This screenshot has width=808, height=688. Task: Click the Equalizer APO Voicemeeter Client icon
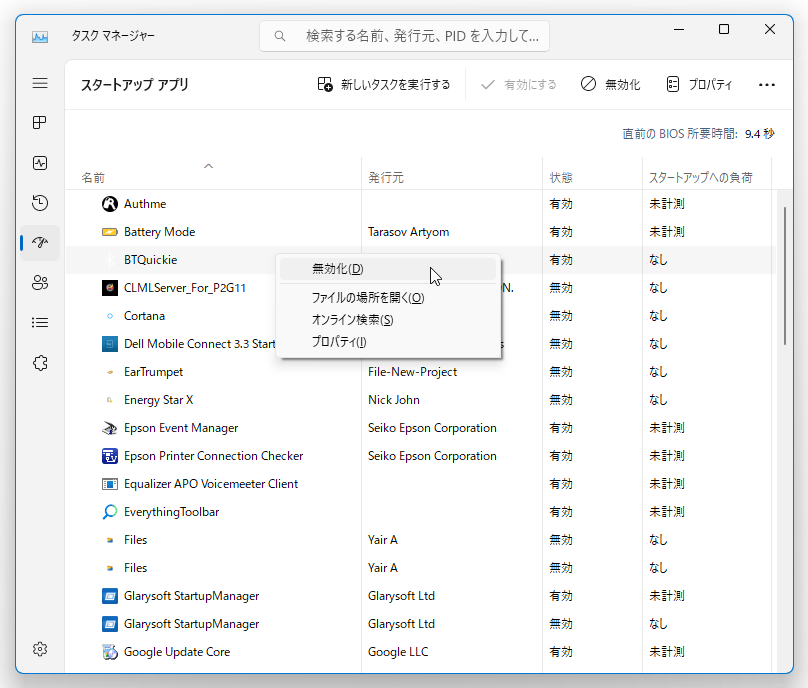[x=110, y=484]
